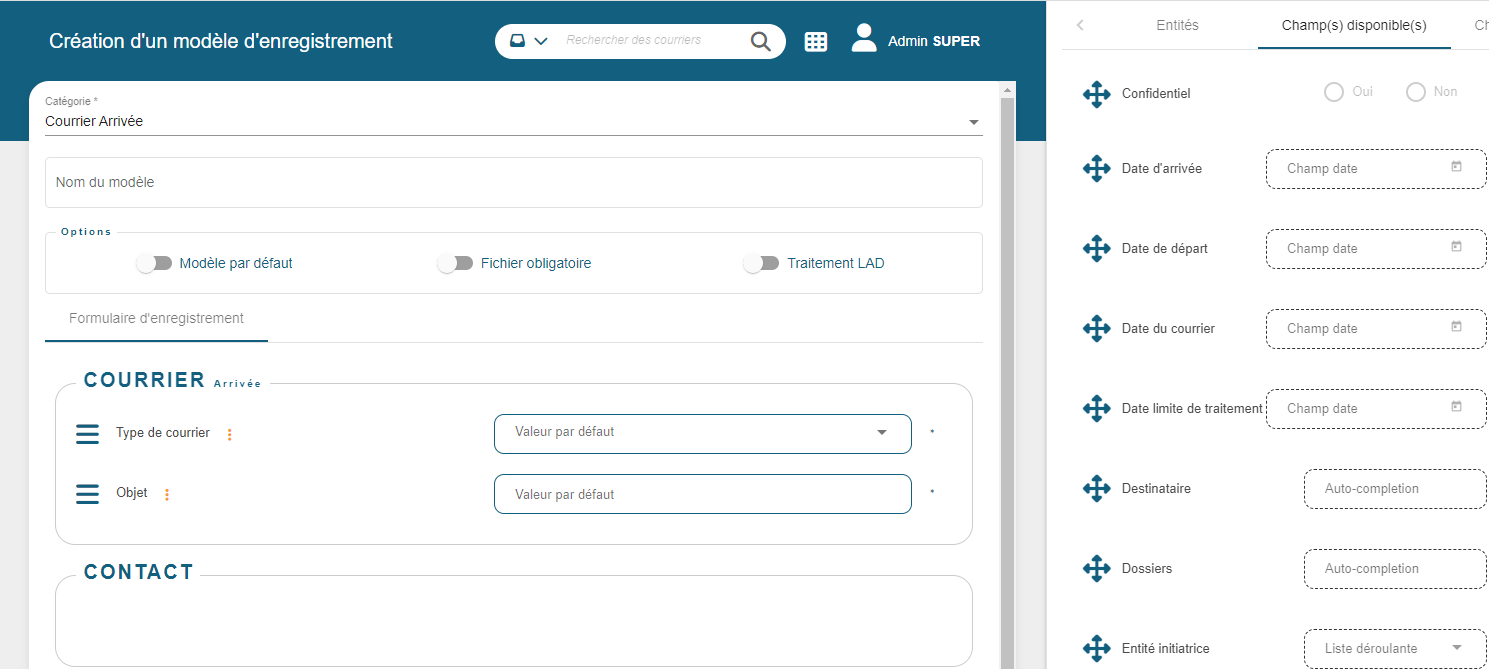Select the Formulaire d'enregistrement tab
This screenshot has width=1489, height=671.
[x=155, y=318]
